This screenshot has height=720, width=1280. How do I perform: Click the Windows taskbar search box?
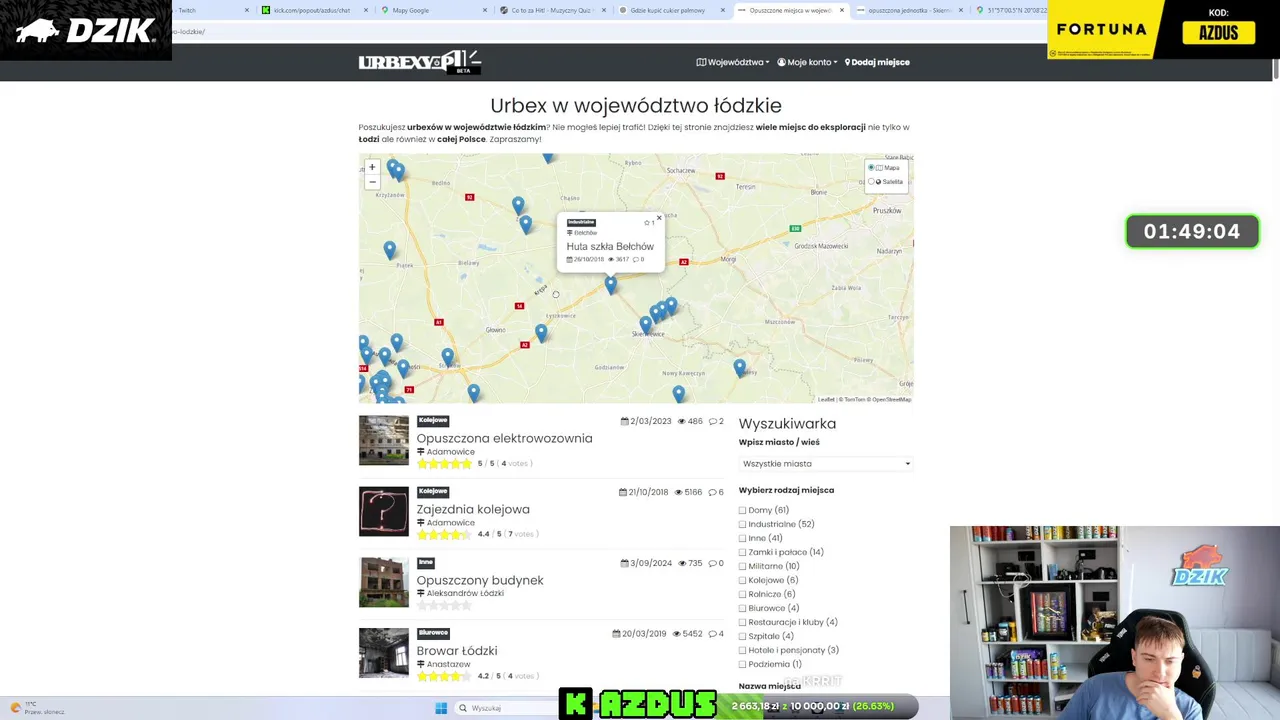click(x=505, y=708)
